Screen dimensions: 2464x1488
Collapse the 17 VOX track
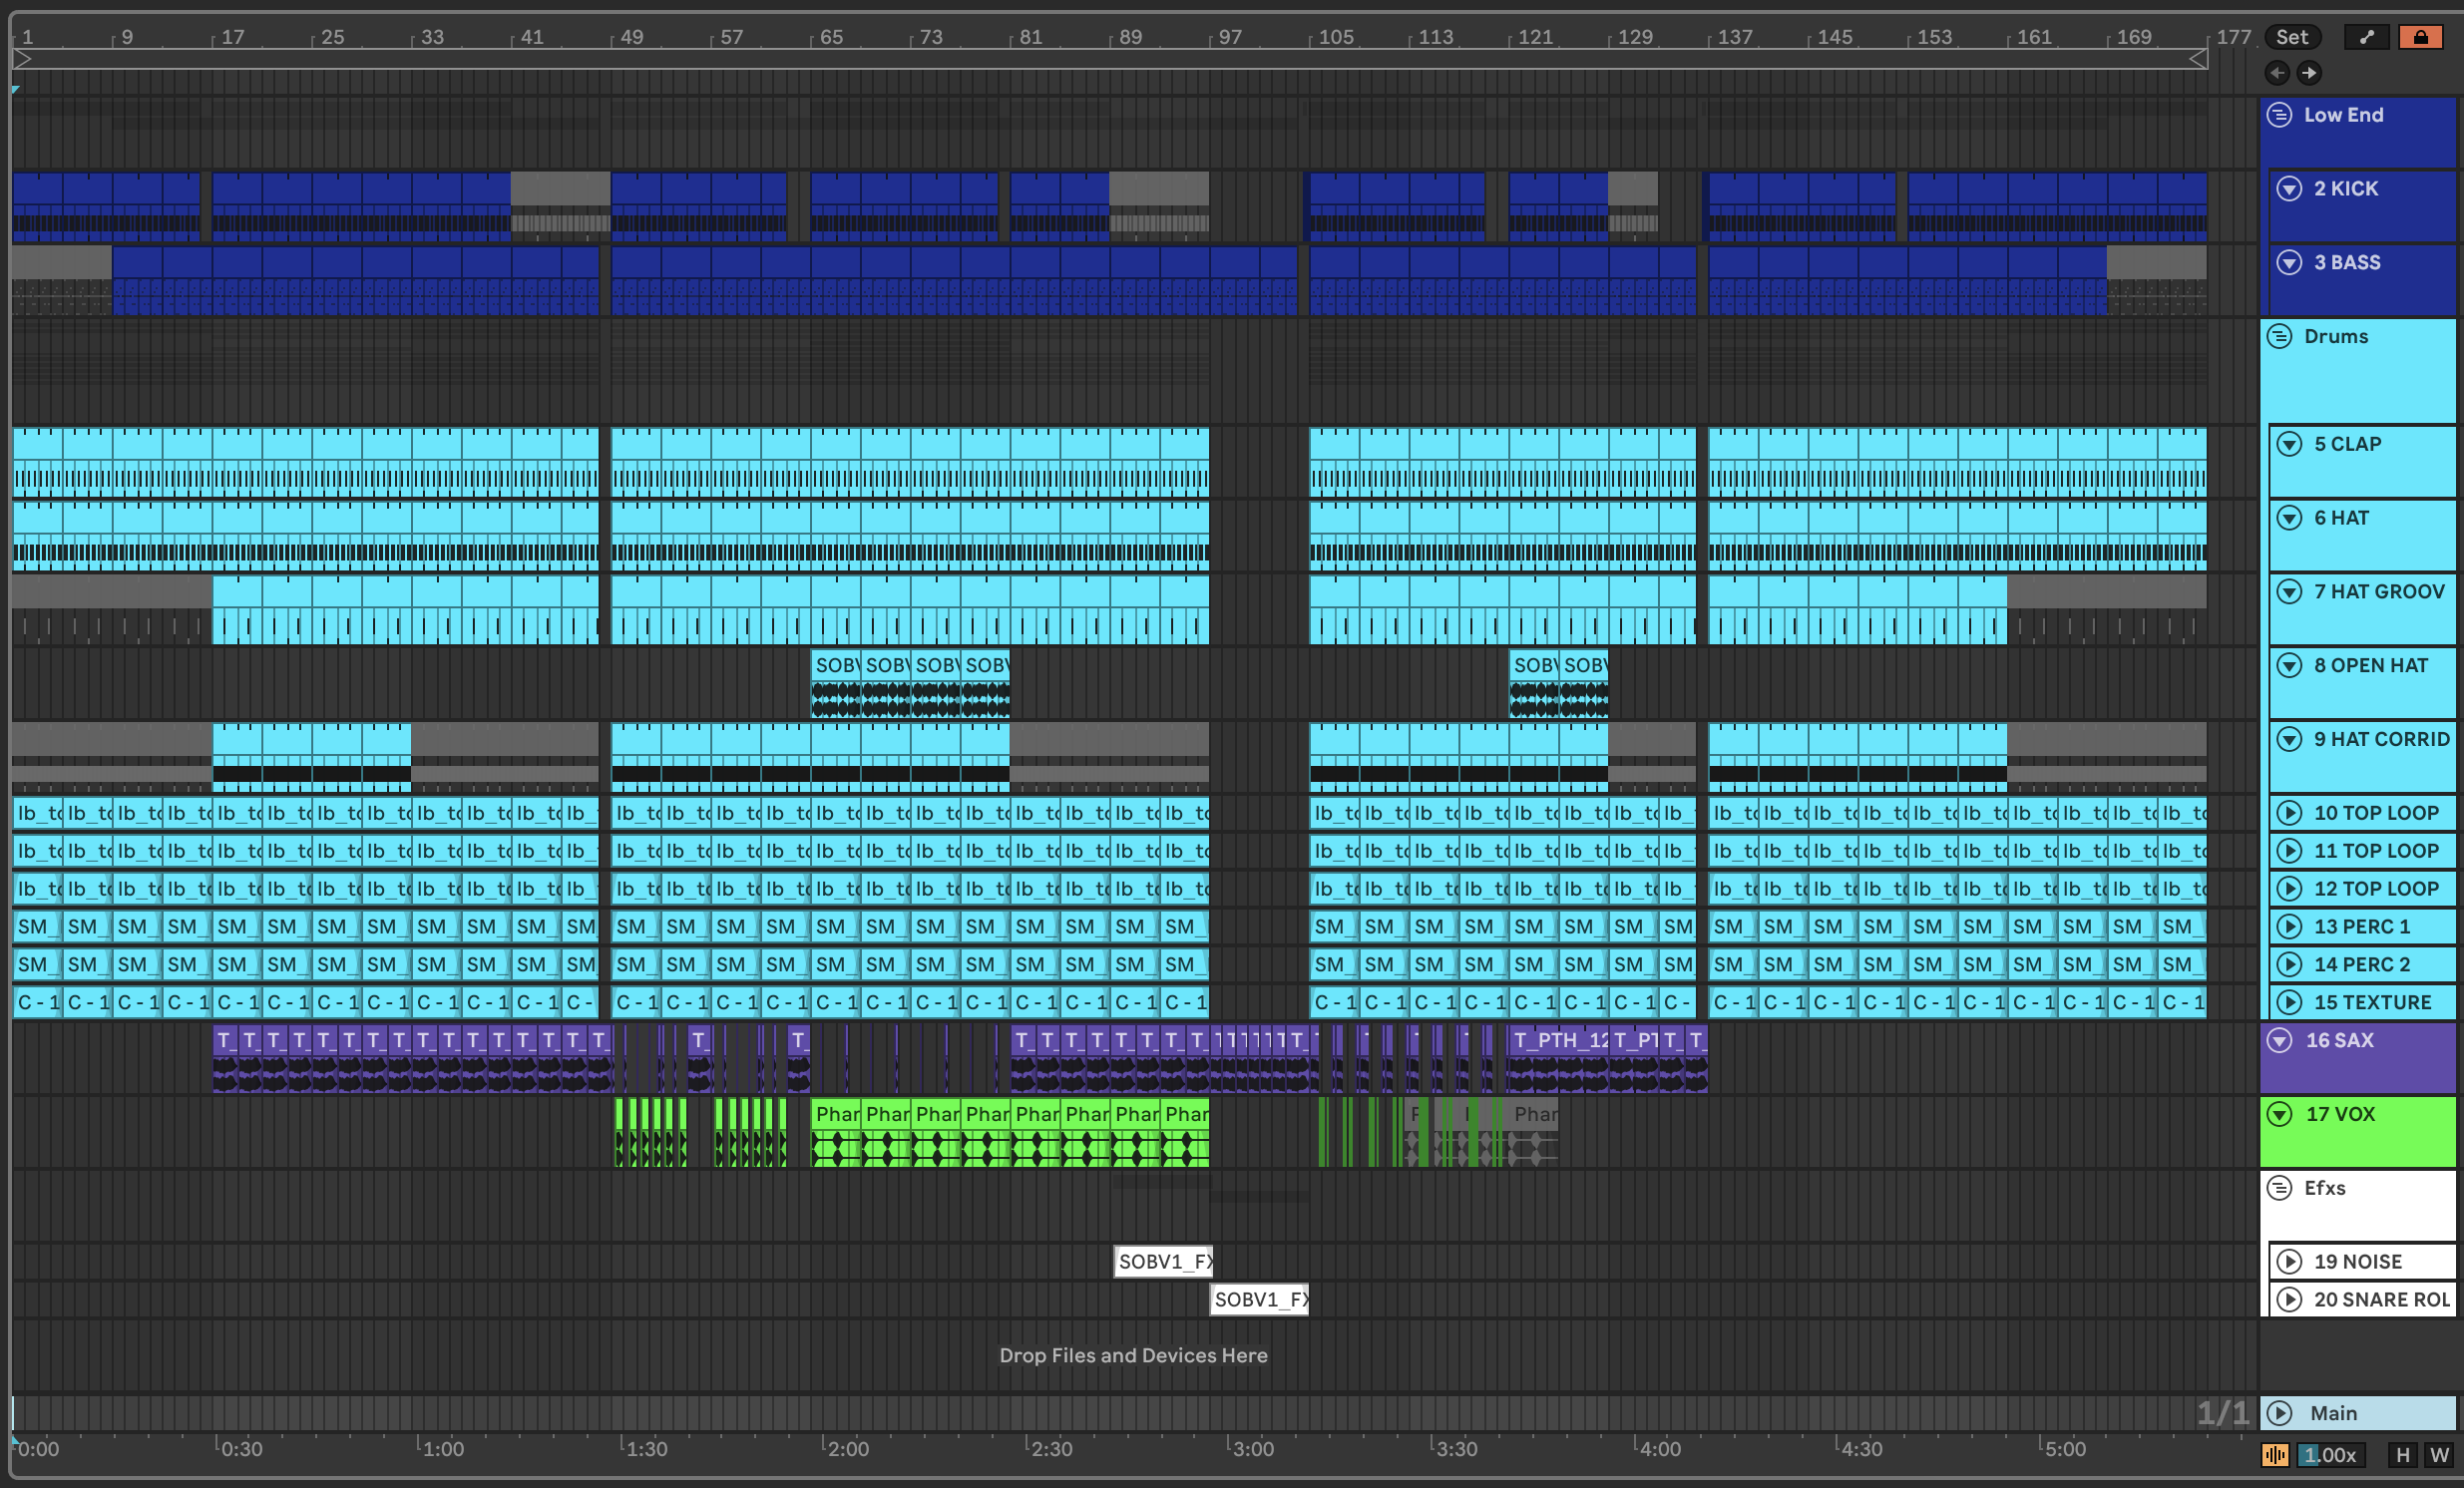point(2279,1114)
